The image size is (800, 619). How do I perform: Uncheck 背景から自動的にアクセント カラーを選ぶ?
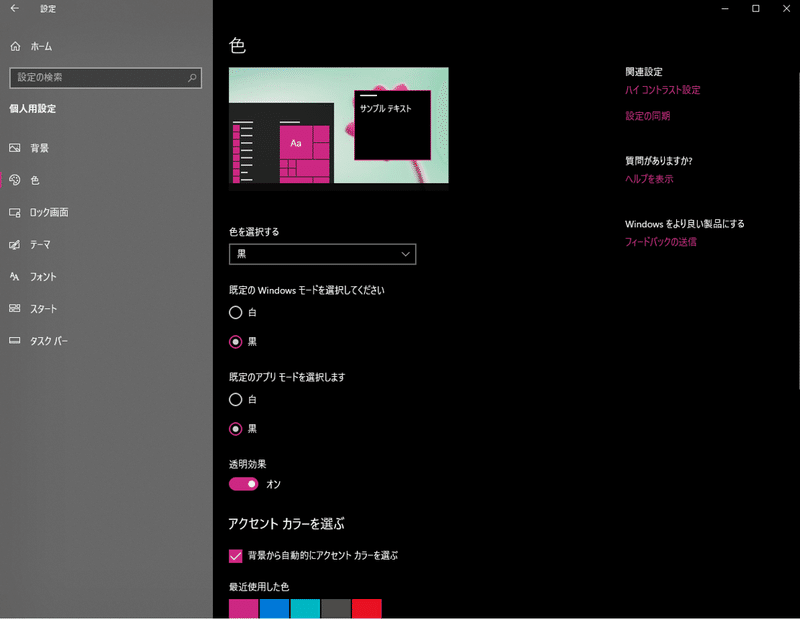235,556
